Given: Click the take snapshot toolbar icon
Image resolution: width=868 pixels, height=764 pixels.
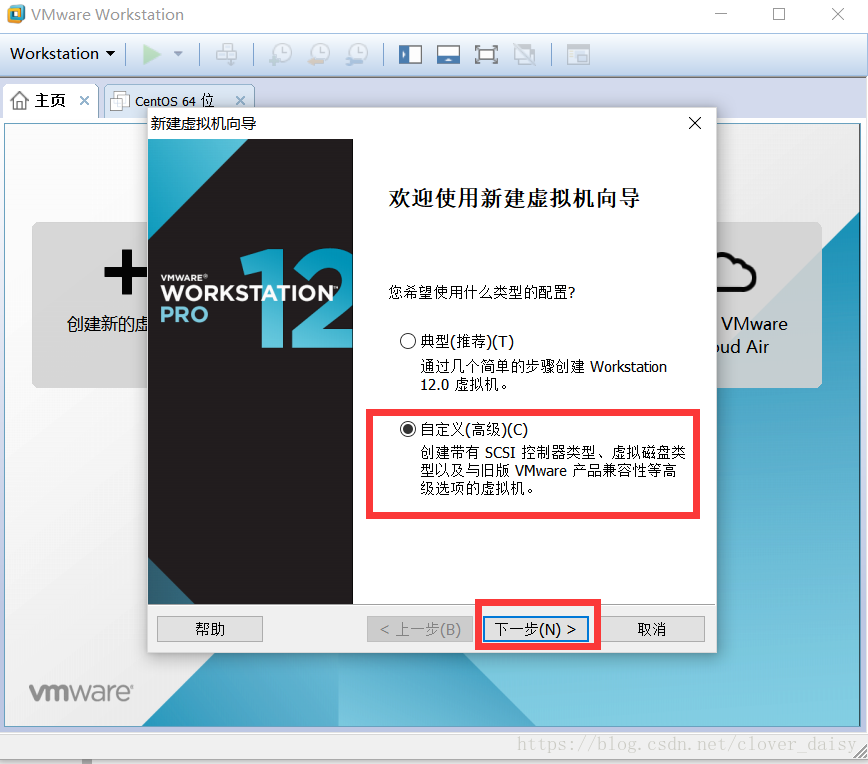Looking at the screenshot, I should click(x=281, y=54).
